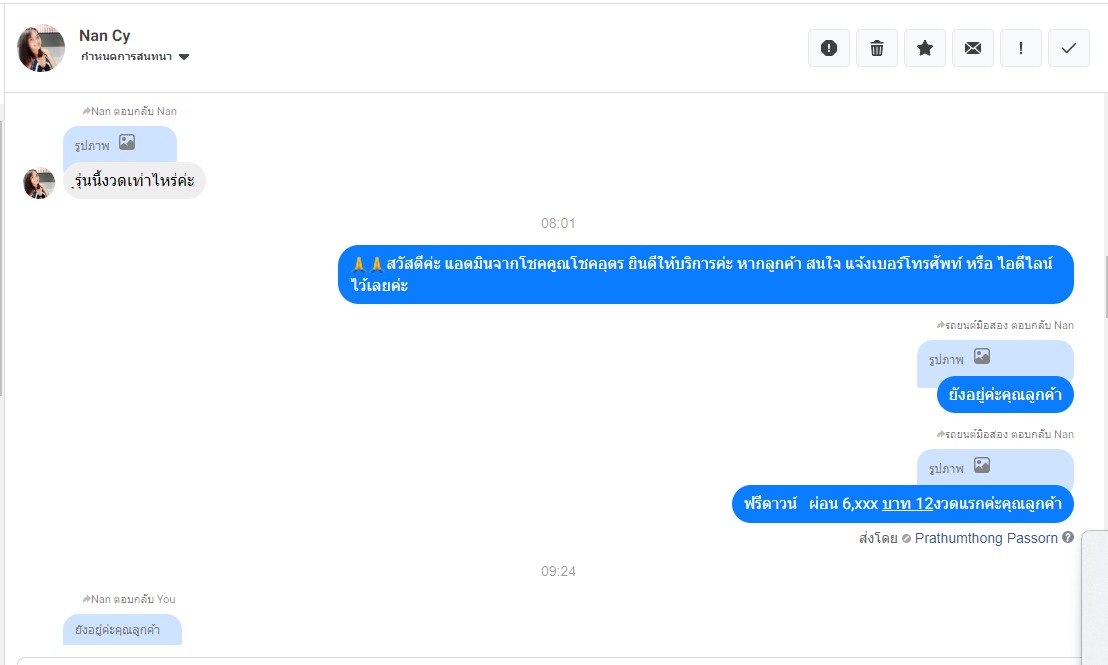The image size is (1108, 665).
Task: Open image attachment above 'ฟรีดาวน์' message
Action: click(x=995, y=468)
